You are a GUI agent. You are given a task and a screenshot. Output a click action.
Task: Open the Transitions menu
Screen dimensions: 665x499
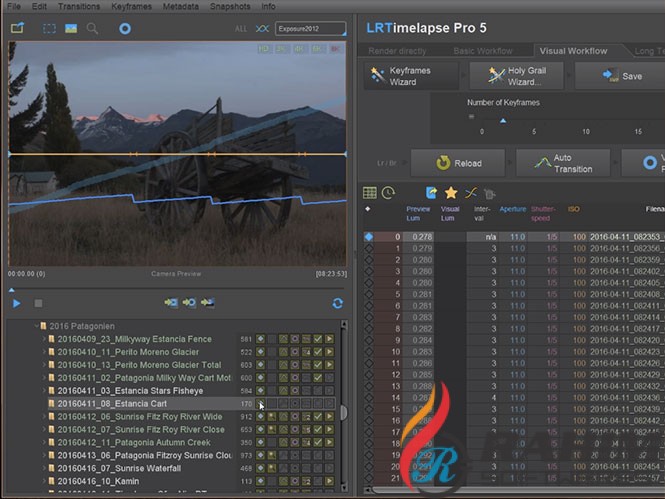pos(79,6)
